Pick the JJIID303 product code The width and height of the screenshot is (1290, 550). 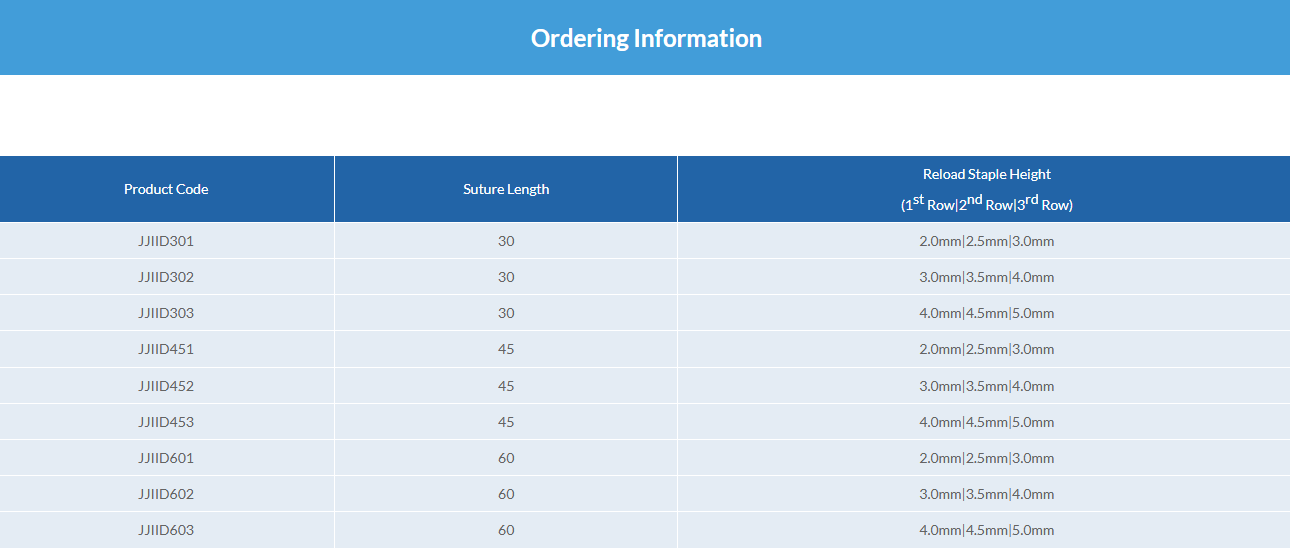pos(166,313)
